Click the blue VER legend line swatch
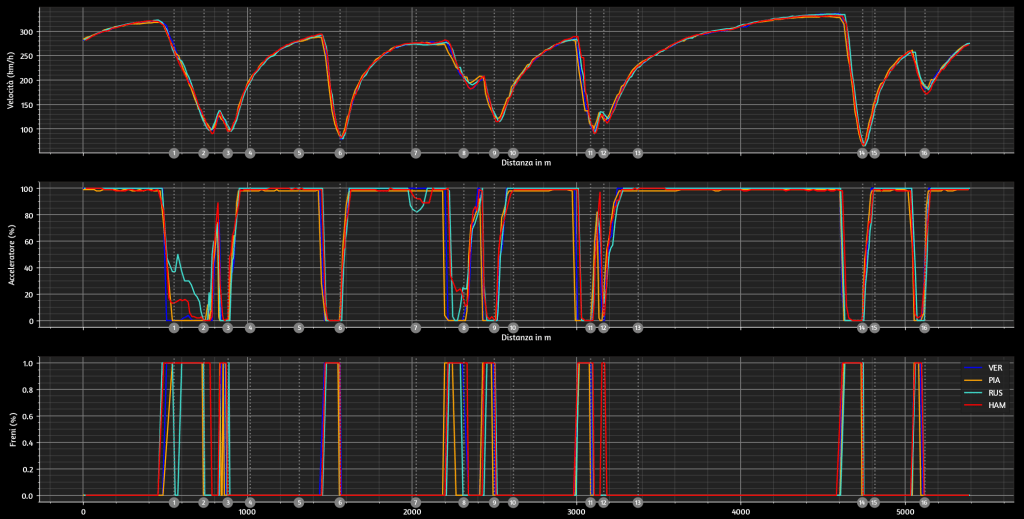Image resolution: width=1024 pixels, height=519 pixels. tap(974, 368)
